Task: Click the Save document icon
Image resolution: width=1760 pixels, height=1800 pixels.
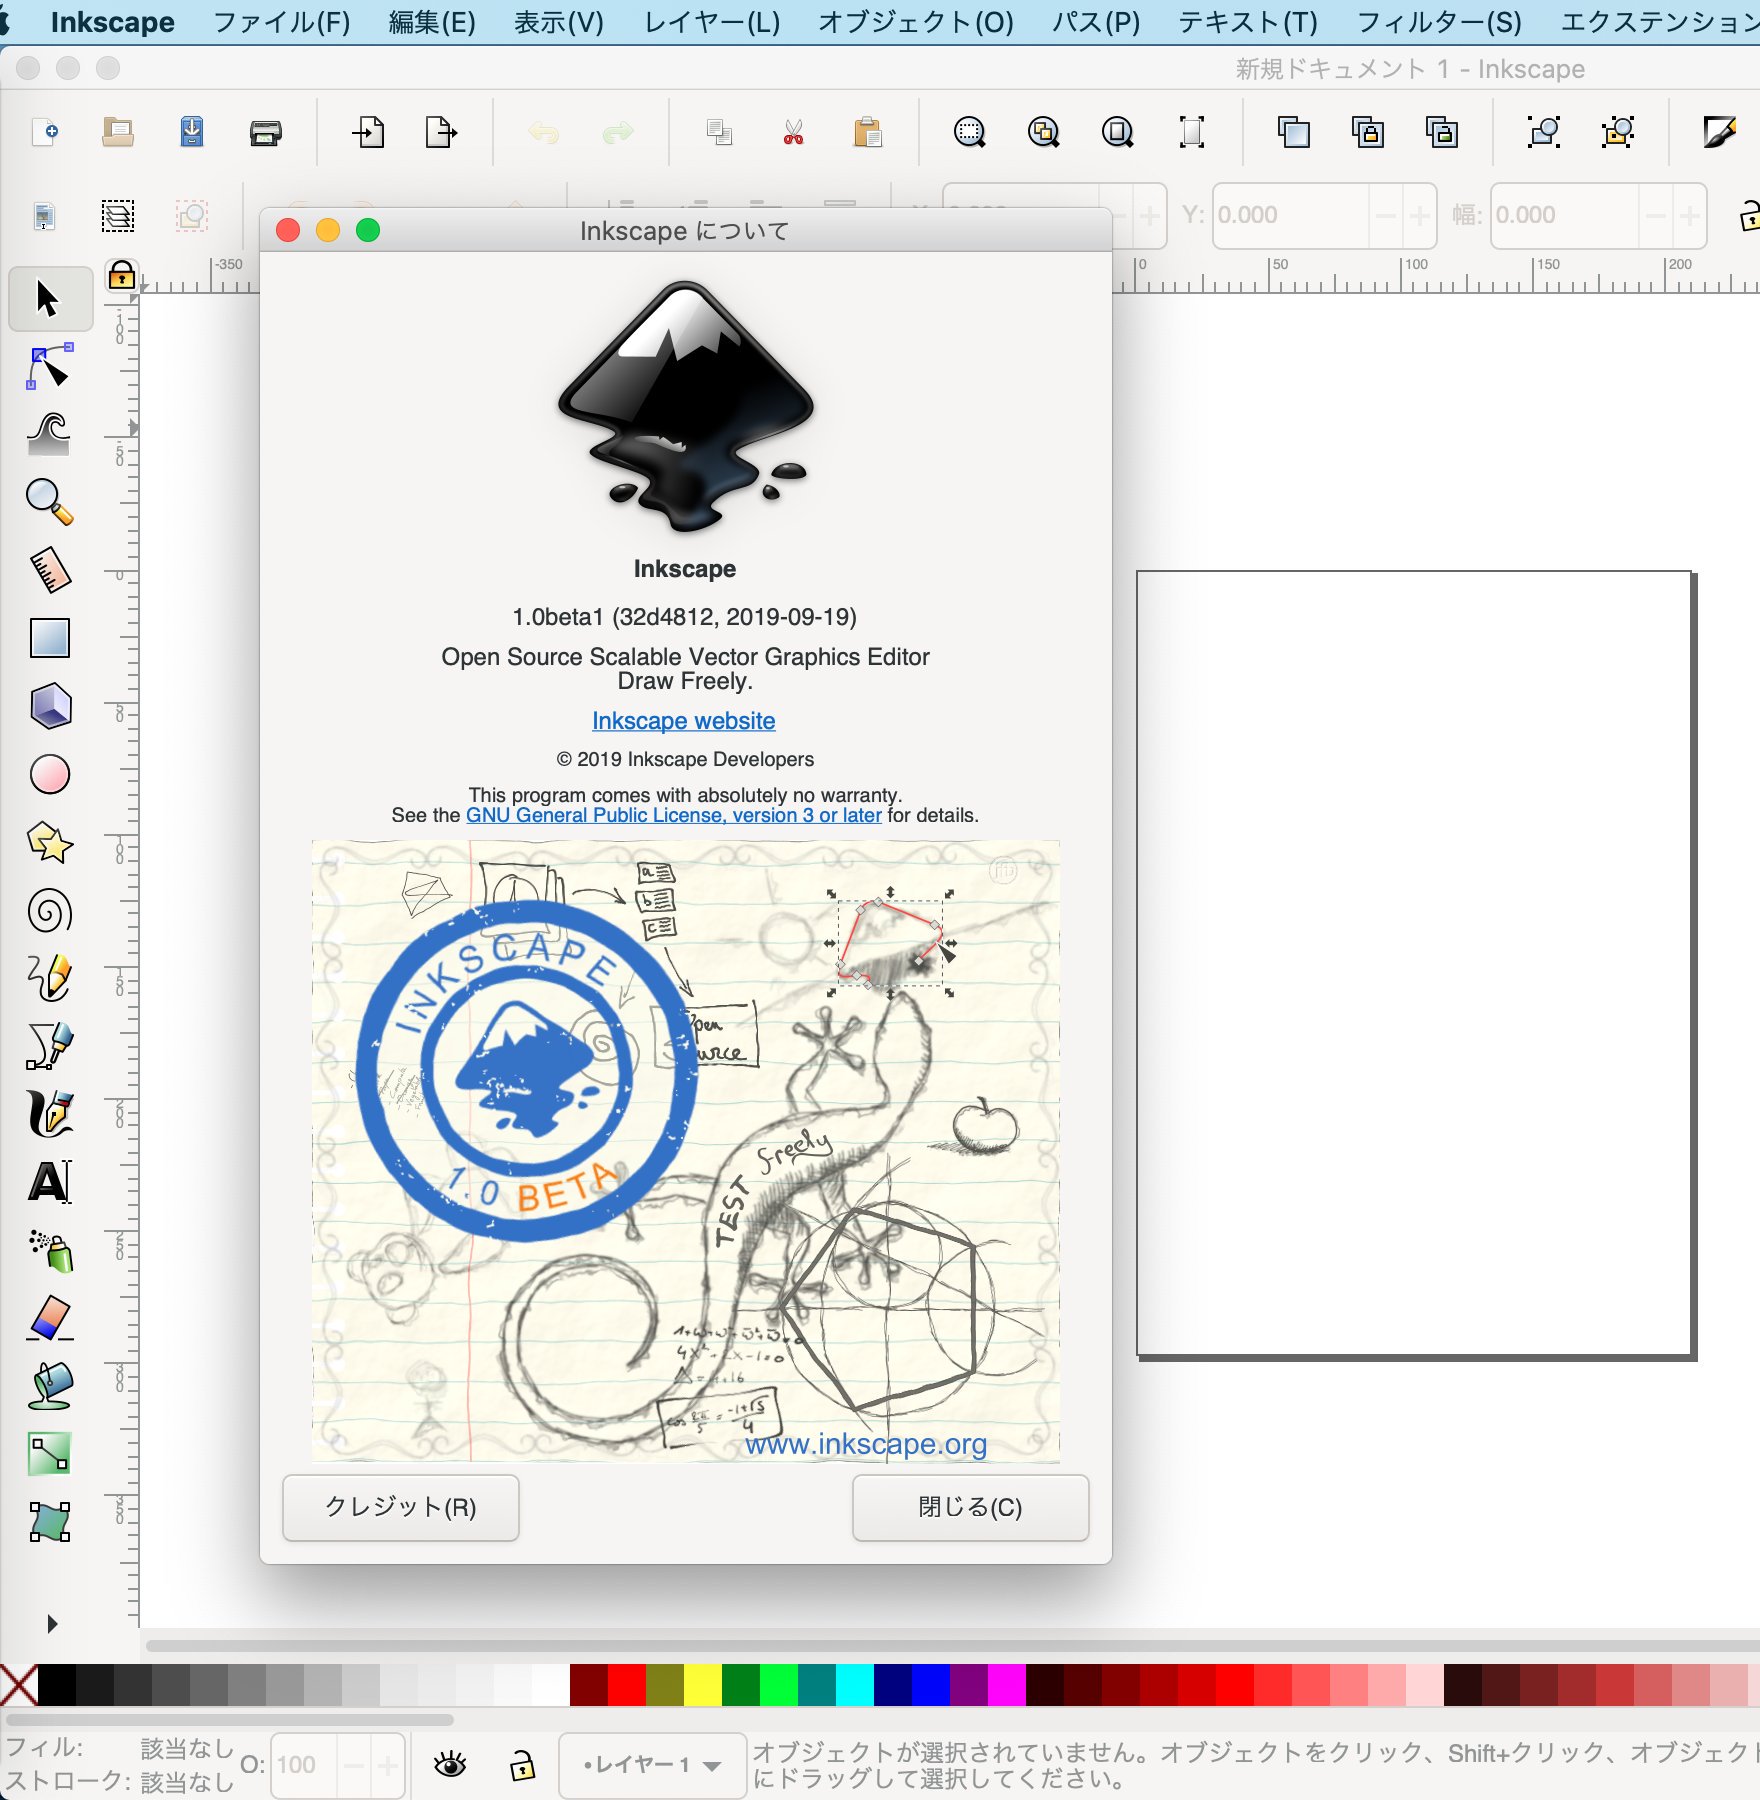Action: coord(192,132)
